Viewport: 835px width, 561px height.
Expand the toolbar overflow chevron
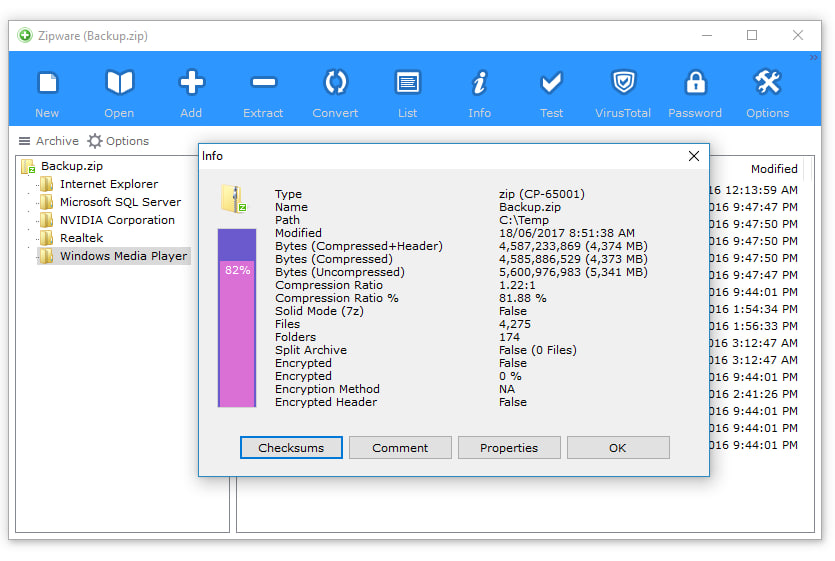coord(813,58)
